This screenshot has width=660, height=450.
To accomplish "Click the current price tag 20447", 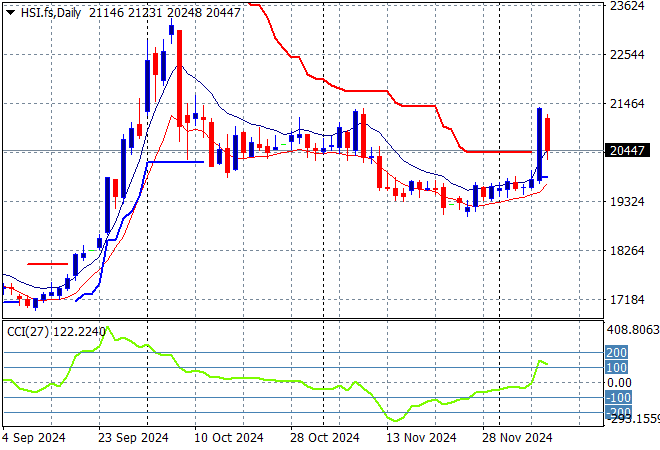I will tap(630, 150).
